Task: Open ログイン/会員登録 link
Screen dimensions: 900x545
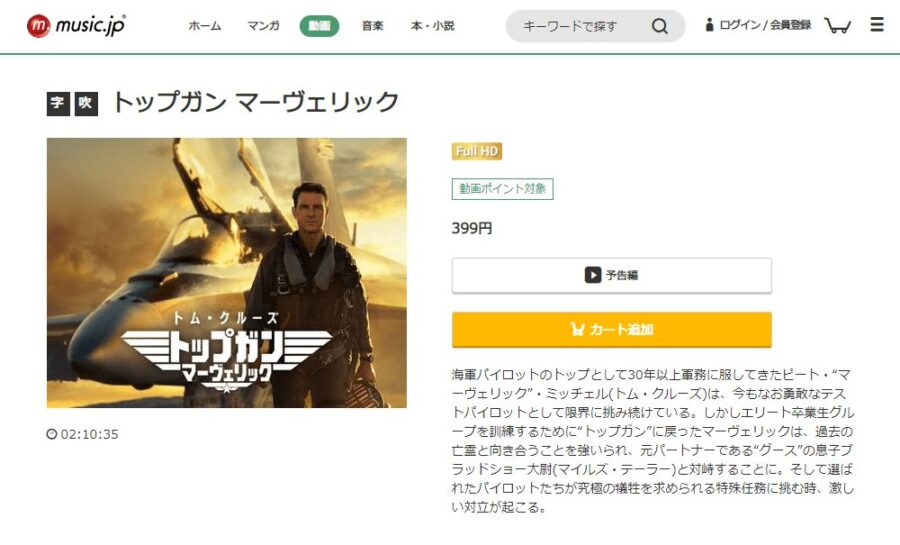Action: (x=758, y=25)
